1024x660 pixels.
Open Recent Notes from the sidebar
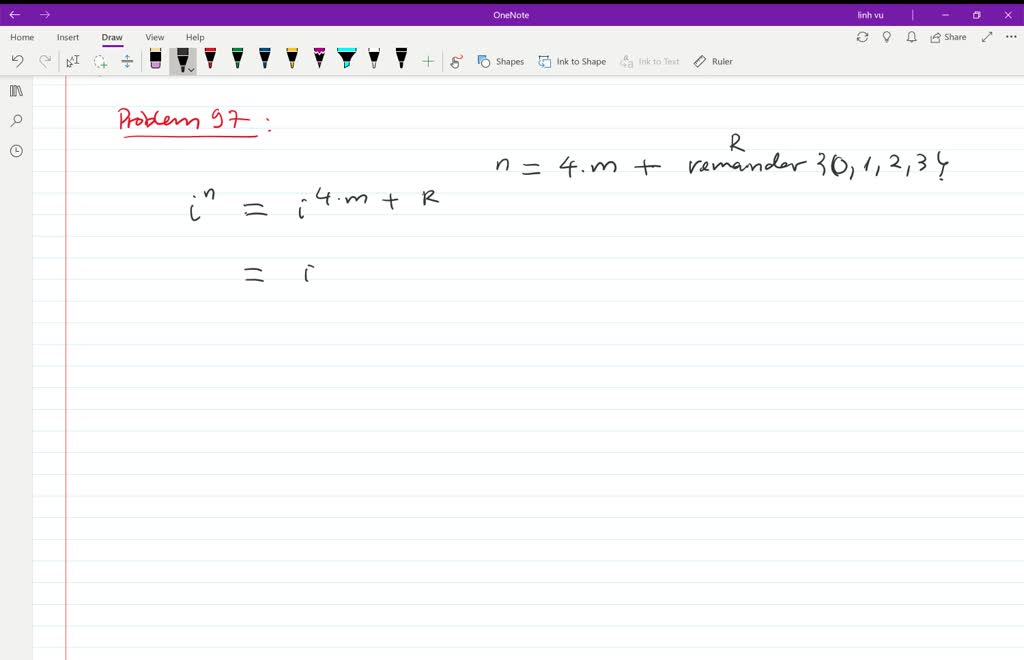(14, 150)
